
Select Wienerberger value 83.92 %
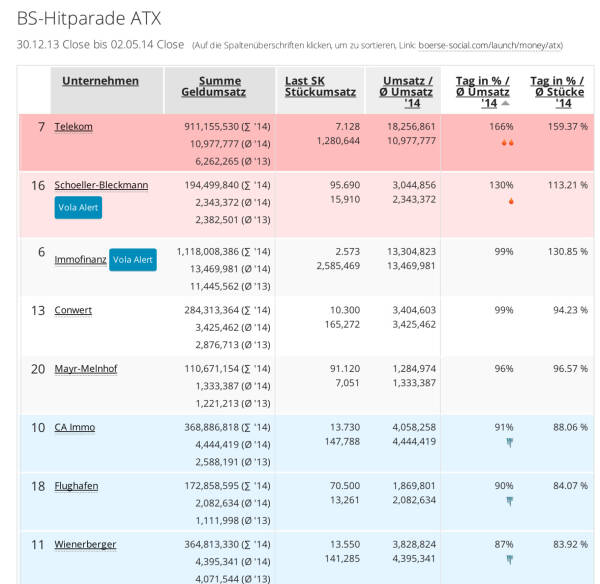point(570,545)
